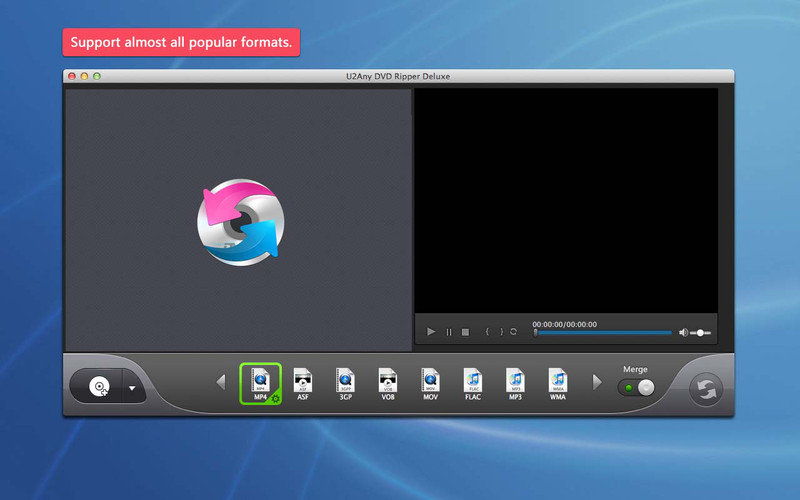Screen dimensions: 800x500
Task: Start conversion with the circular arrows button
Action: click(x=706, y=390)
